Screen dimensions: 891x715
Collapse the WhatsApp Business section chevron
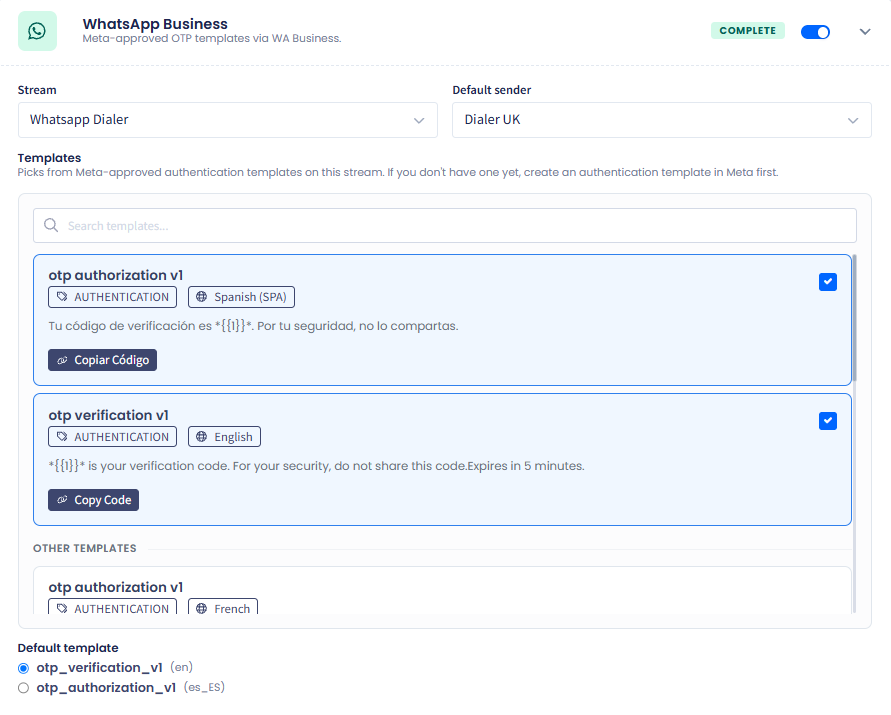pos(865,32)
